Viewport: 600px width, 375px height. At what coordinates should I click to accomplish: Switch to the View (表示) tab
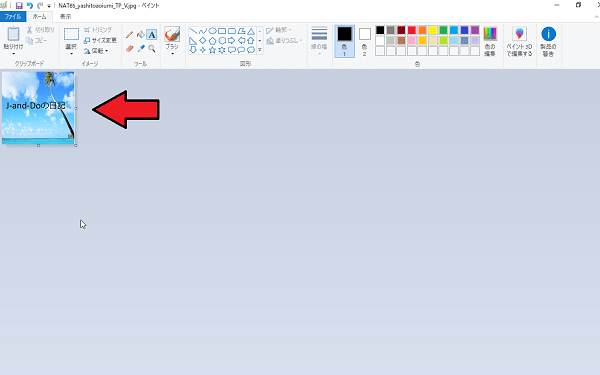pyautogui.click(x=65, y=16)
